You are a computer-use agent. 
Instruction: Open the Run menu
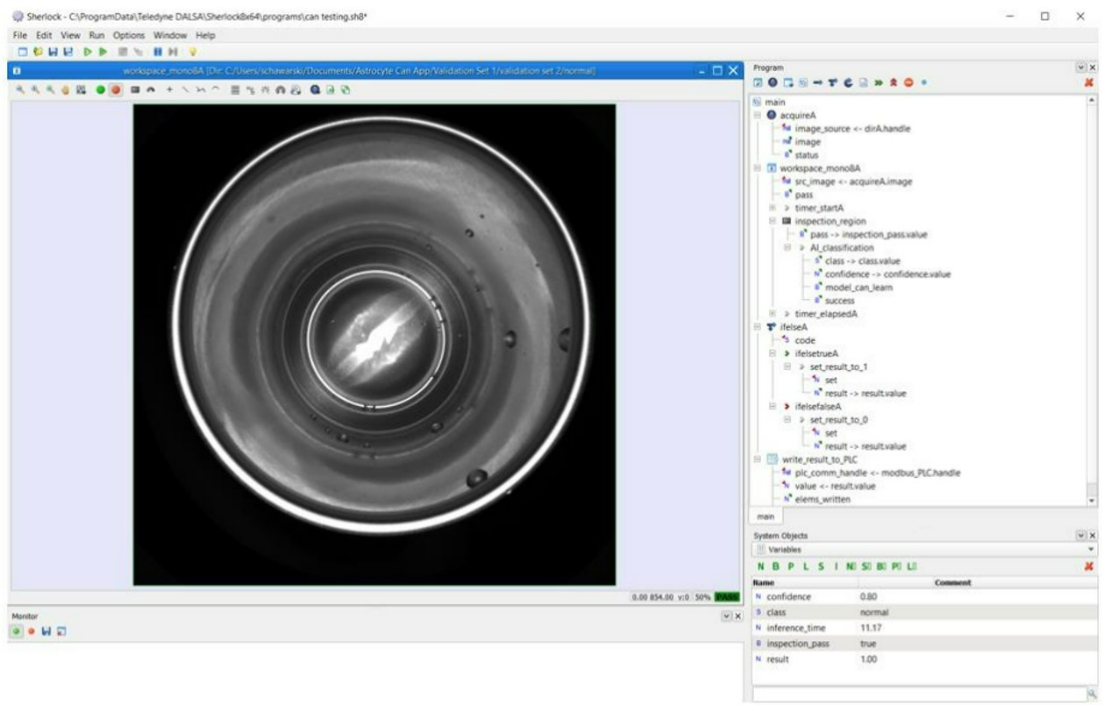(97, 35)
